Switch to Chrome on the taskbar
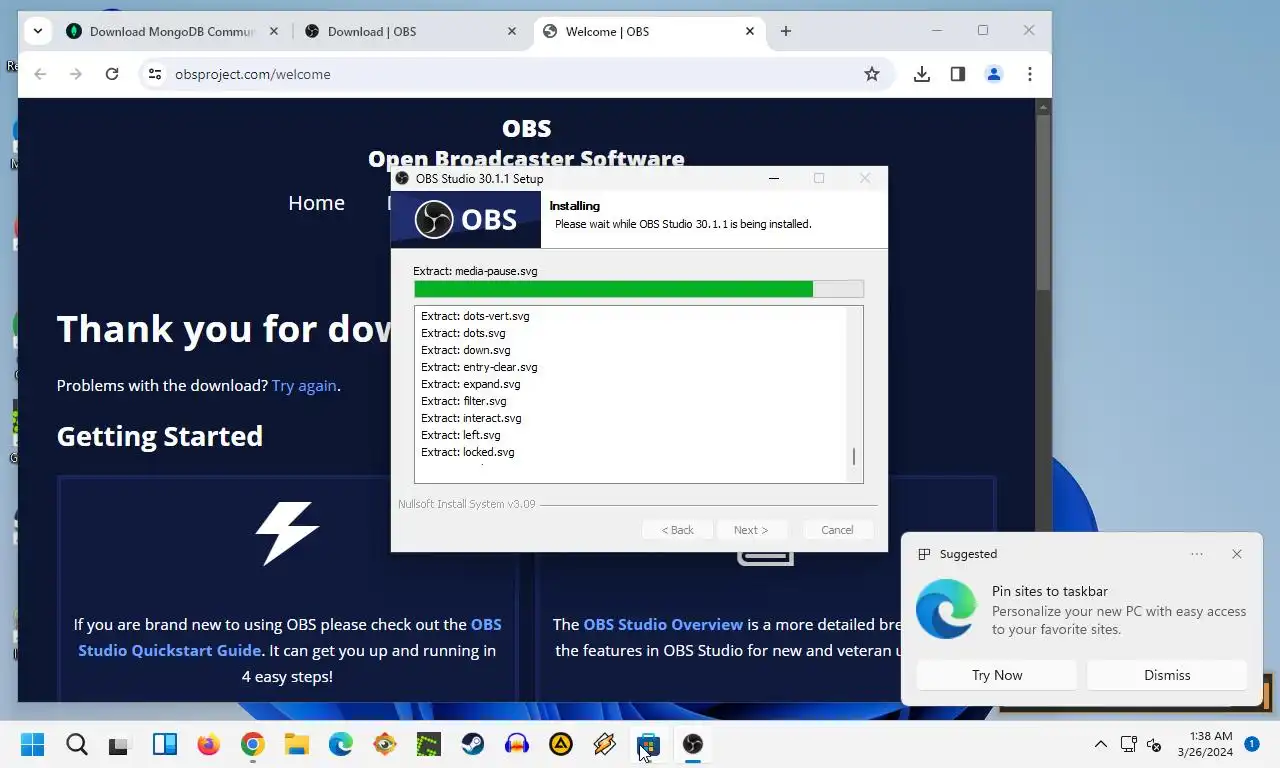 (x=252, y=744)
